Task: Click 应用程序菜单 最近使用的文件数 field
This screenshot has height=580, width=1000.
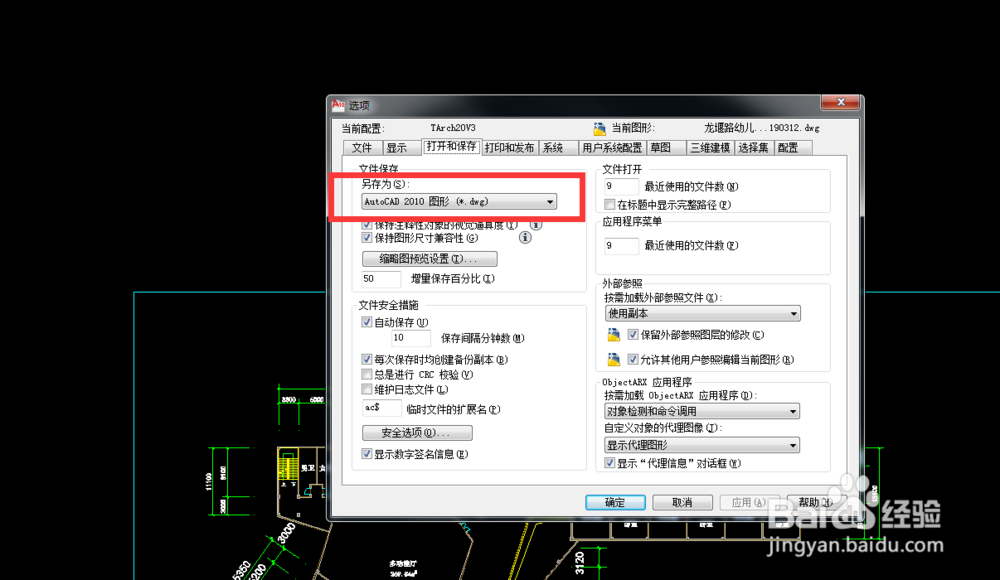Action: (621, 246)
